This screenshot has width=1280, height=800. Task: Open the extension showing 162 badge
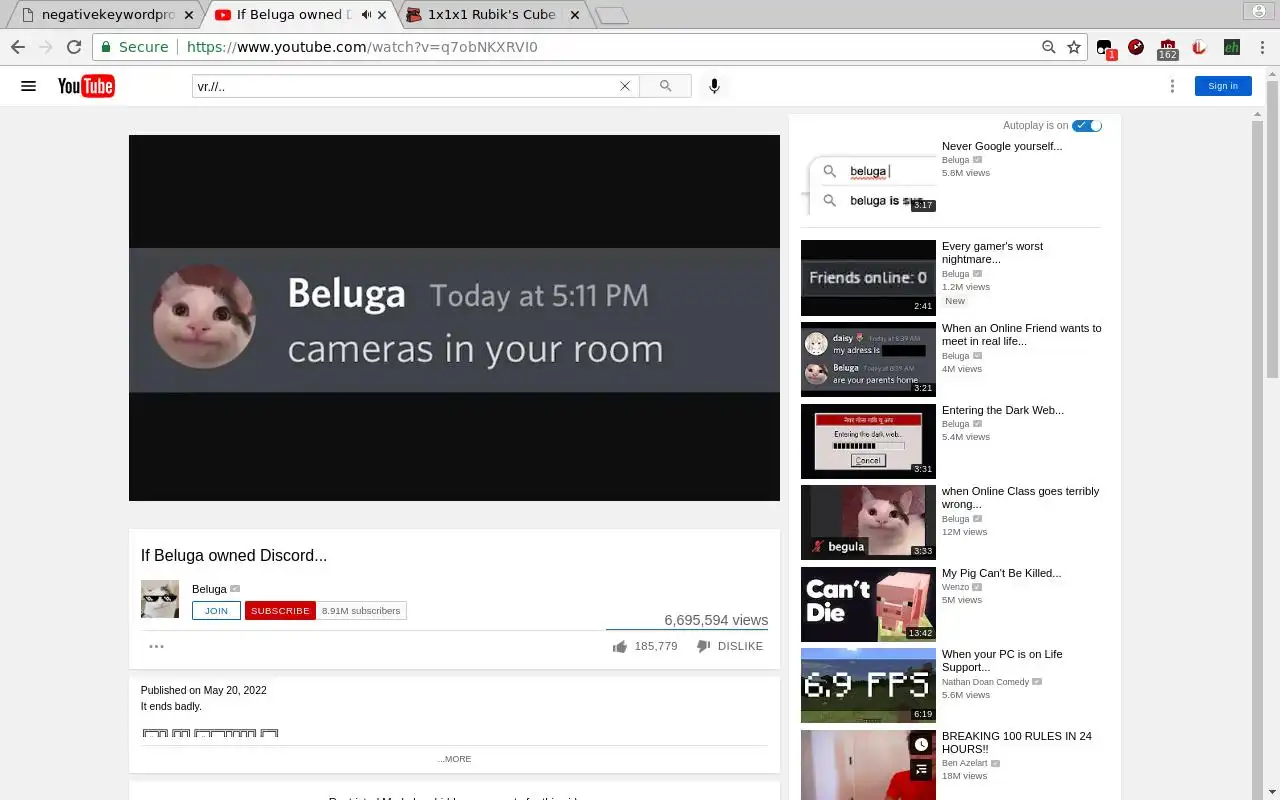click(1167, 49)
